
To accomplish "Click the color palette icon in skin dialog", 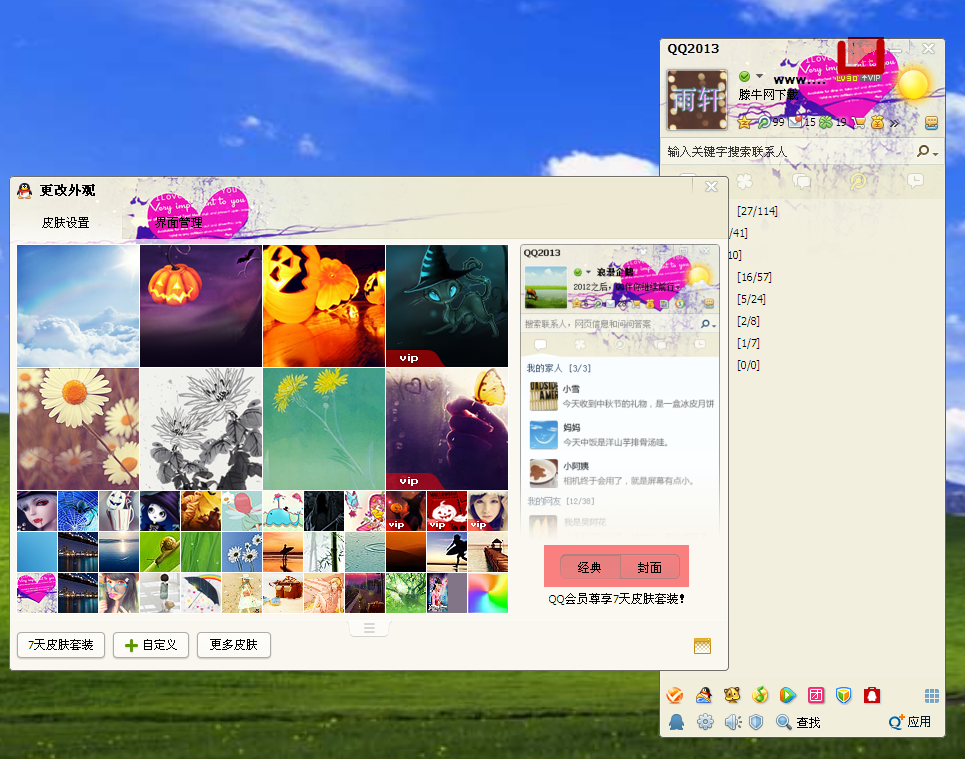I will 702,646.
